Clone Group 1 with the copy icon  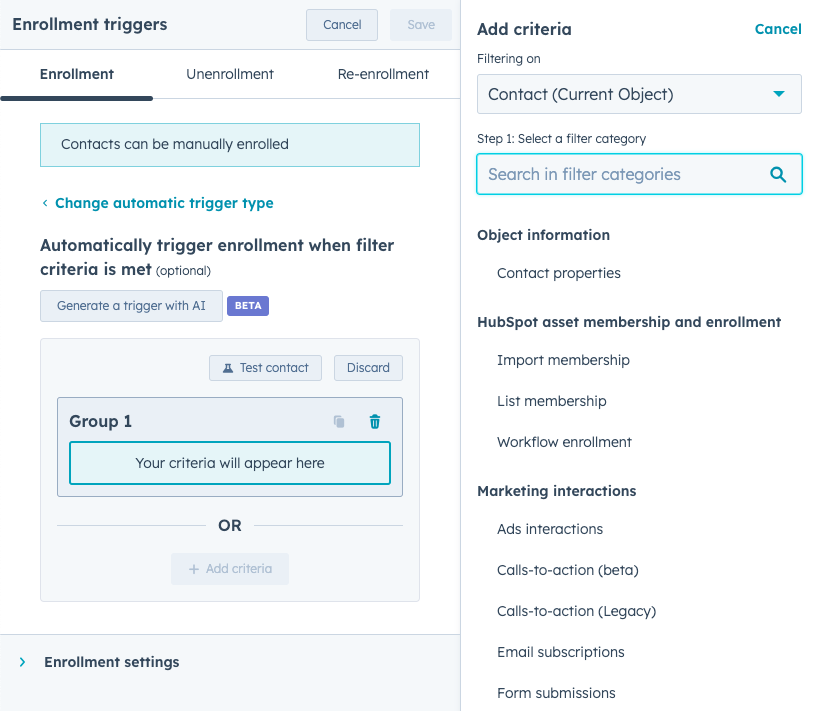(x=340, y=422)
